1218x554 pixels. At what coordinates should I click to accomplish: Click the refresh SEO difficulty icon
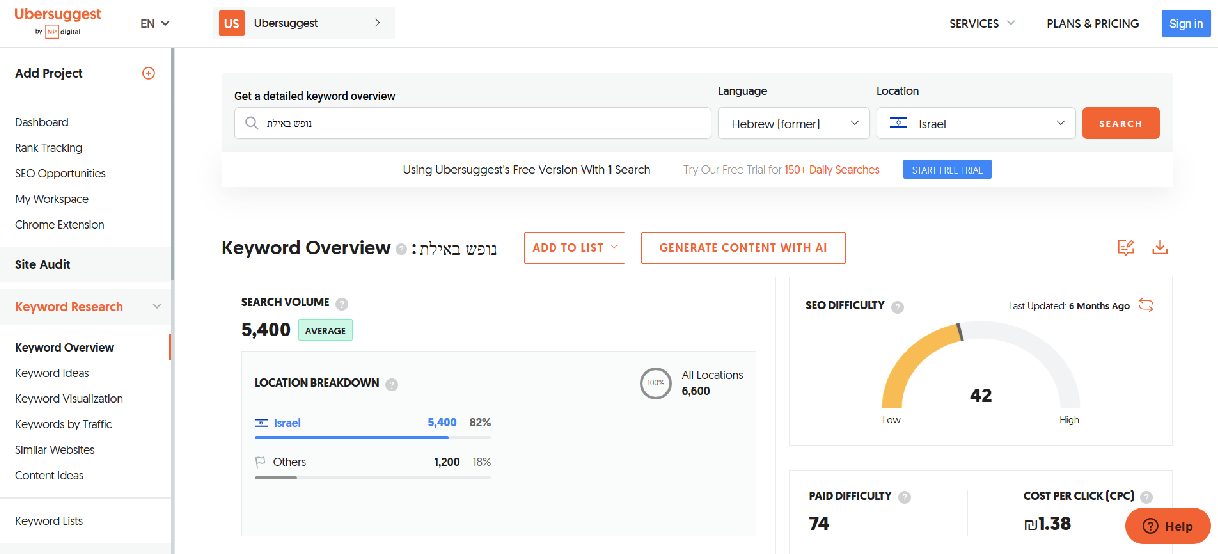point(1146,305)
